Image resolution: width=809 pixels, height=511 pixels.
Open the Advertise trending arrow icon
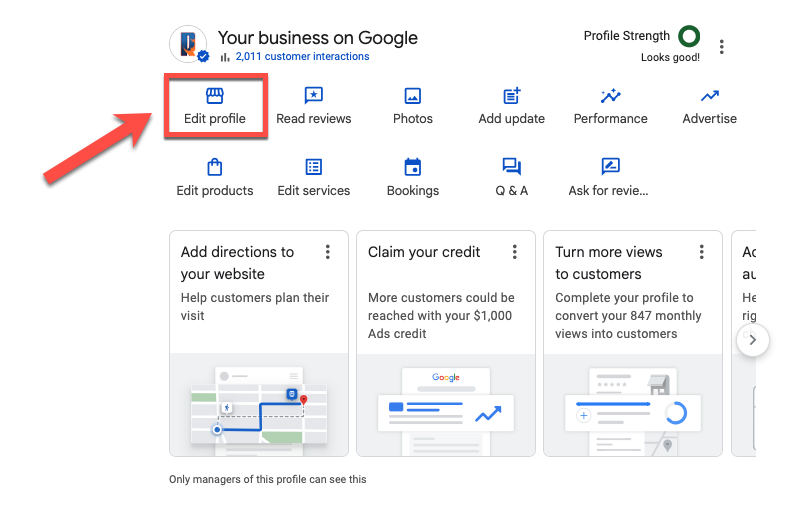point(709,95)
